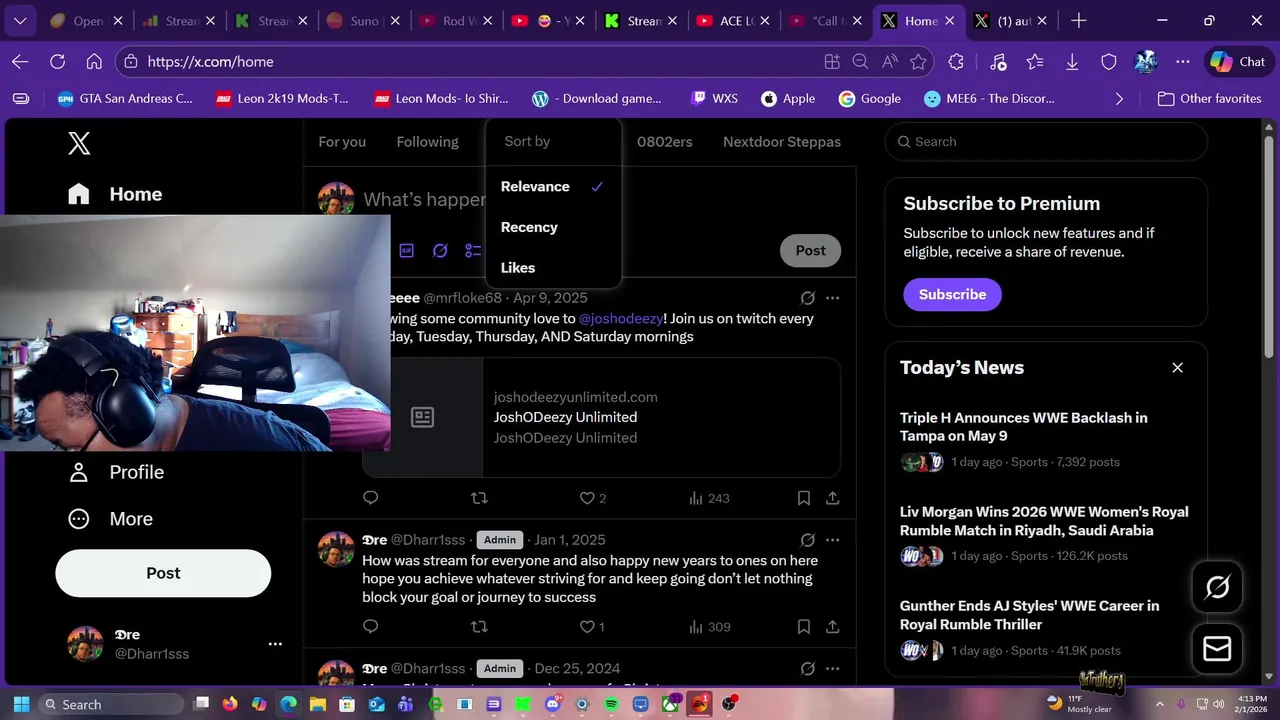Open the Messages floating button

1217,649
